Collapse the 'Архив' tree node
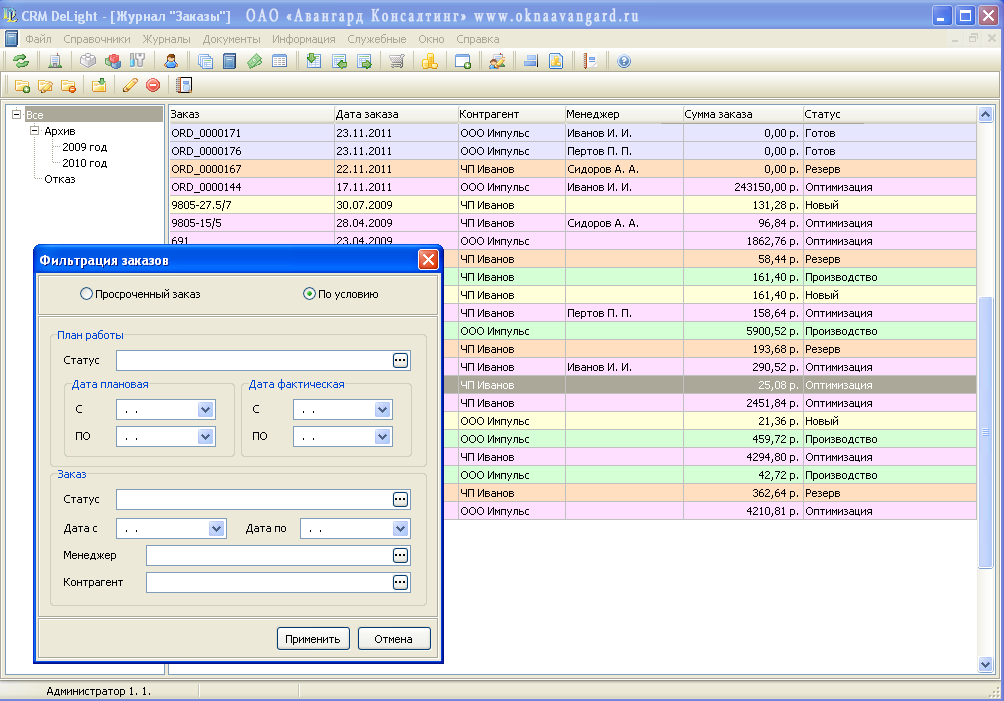This screenshot has height=701, width=1004. click(x=34, y=131)
